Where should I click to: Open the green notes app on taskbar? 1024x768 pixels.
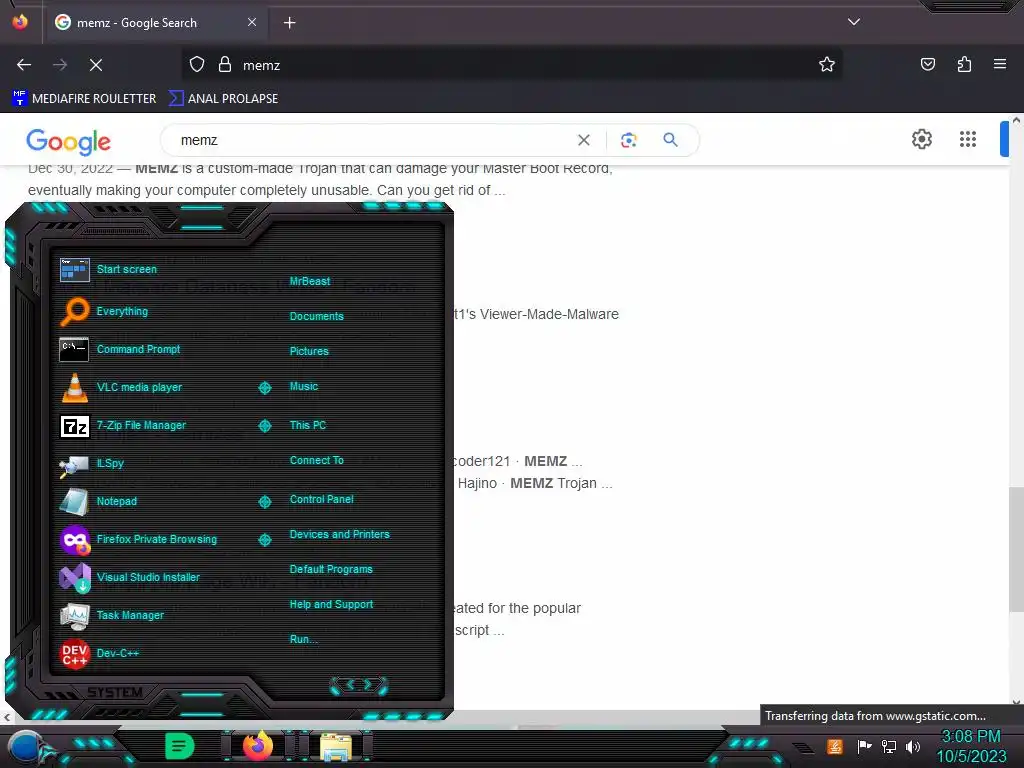180,746
